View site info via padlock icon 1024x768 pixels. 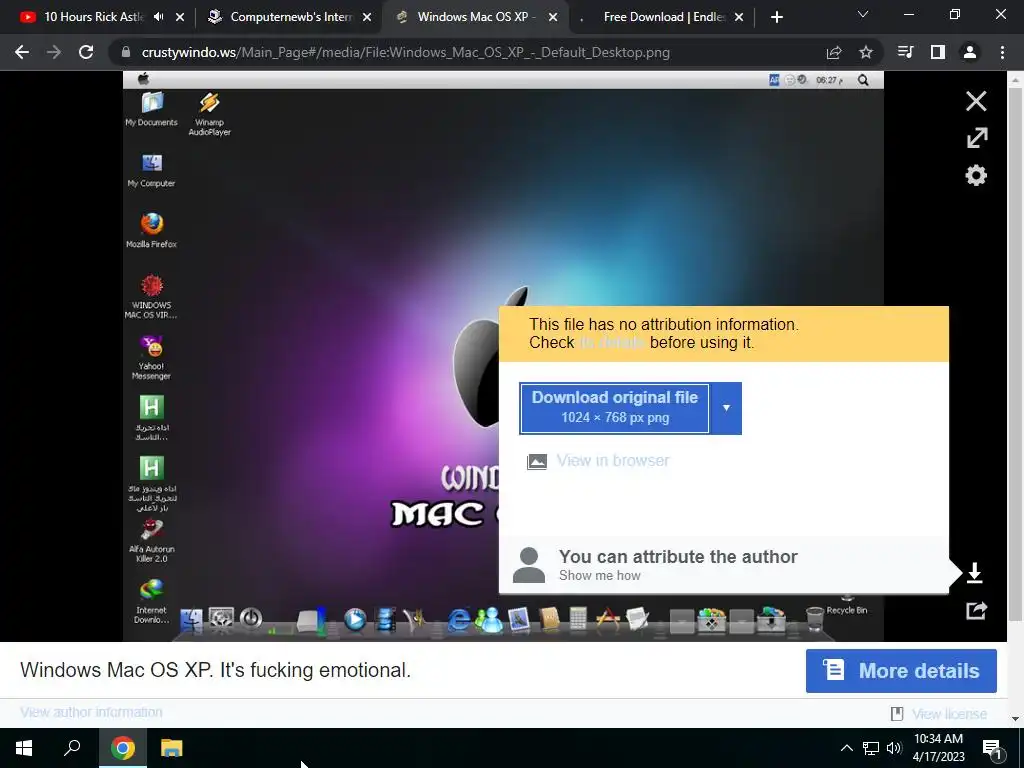126,52
